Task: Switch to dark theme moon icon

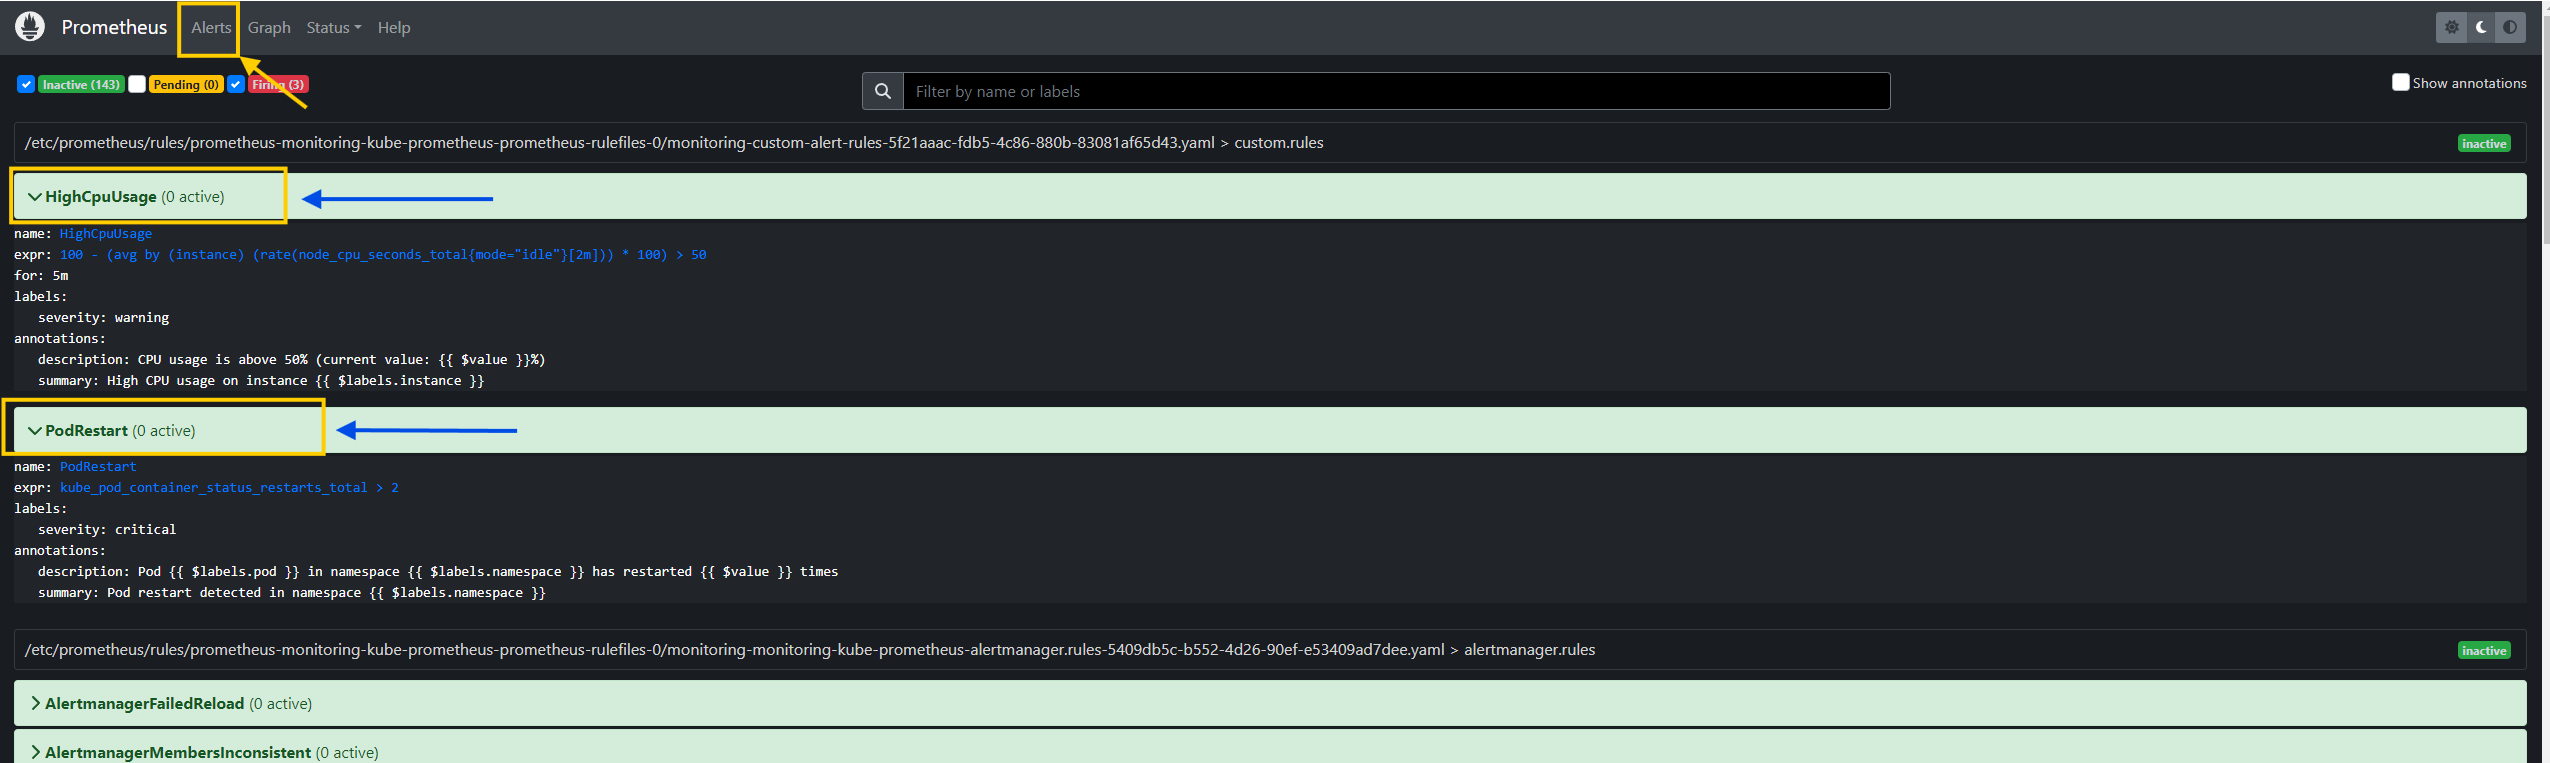Action: (2481, 27)
